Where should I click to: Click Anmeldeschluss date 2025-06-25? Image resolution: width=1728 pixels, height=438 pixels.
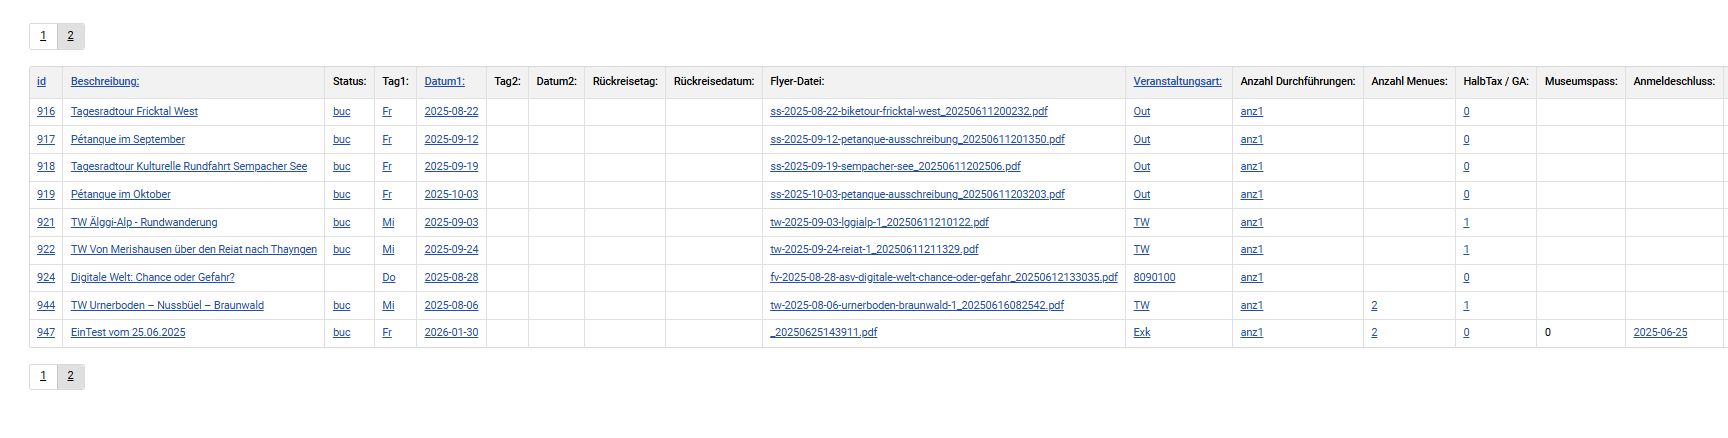1660,332
